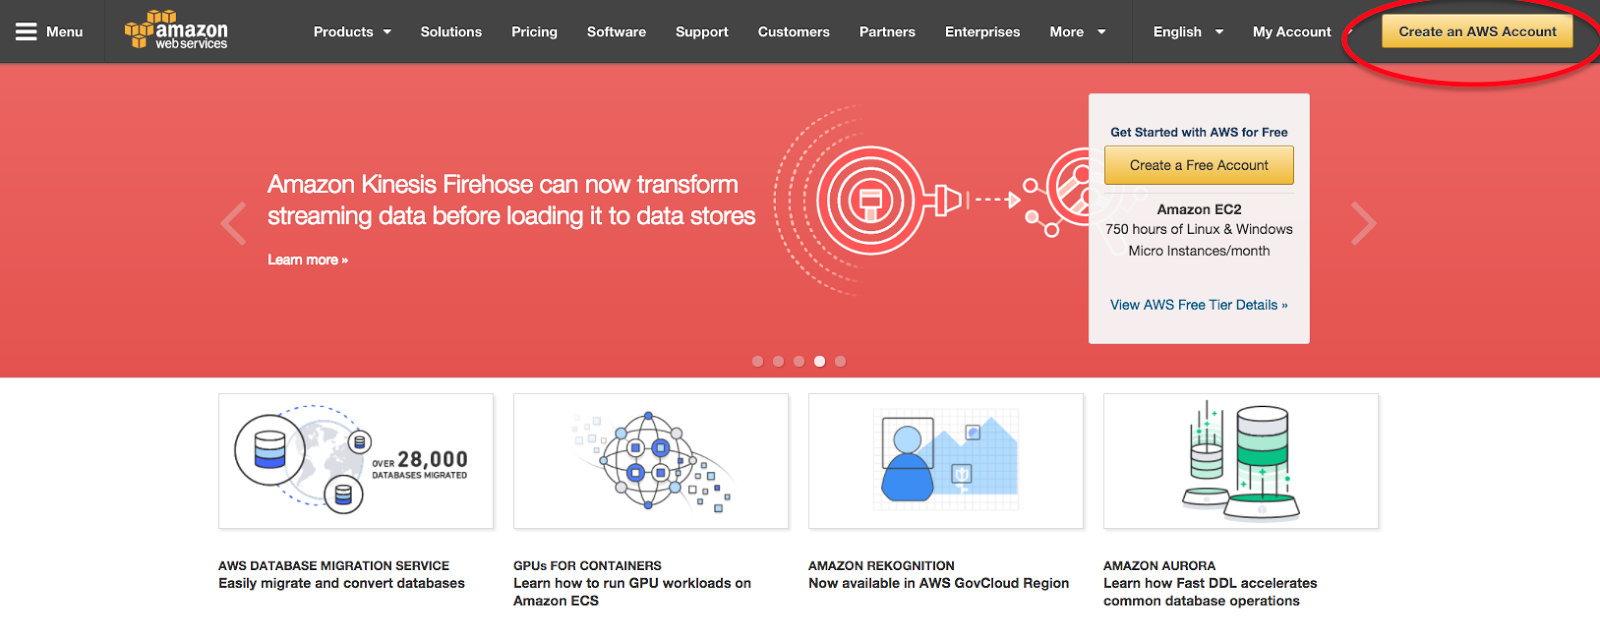1600x639 pixels.
Task: Select the third carousel dot
Action: pos(799,362)
